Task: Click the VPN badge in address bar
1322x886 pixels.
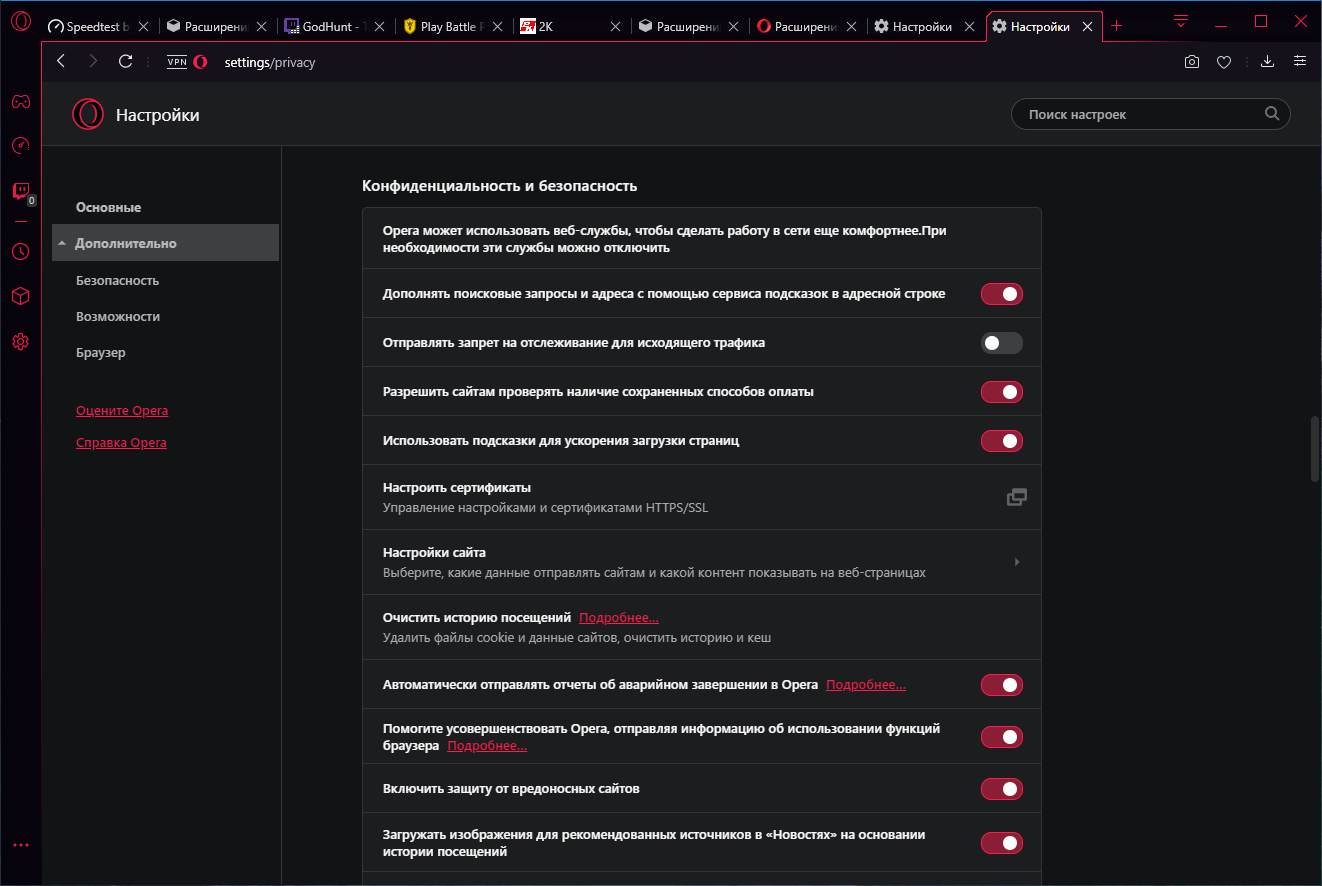Action: [x=177, y=62]
